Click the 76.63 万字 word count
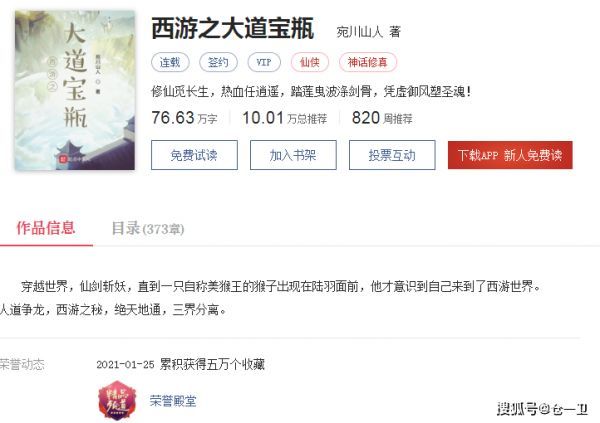600x423 pixels. pos(184,118)
